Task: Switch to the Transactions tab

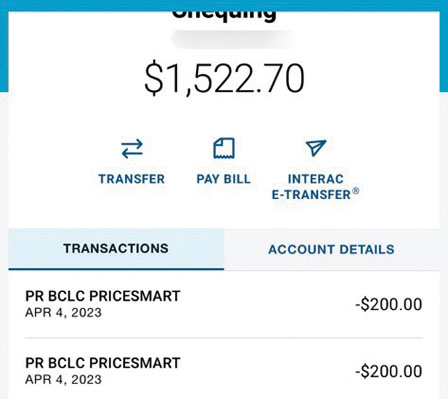Action: pos(116,249)
